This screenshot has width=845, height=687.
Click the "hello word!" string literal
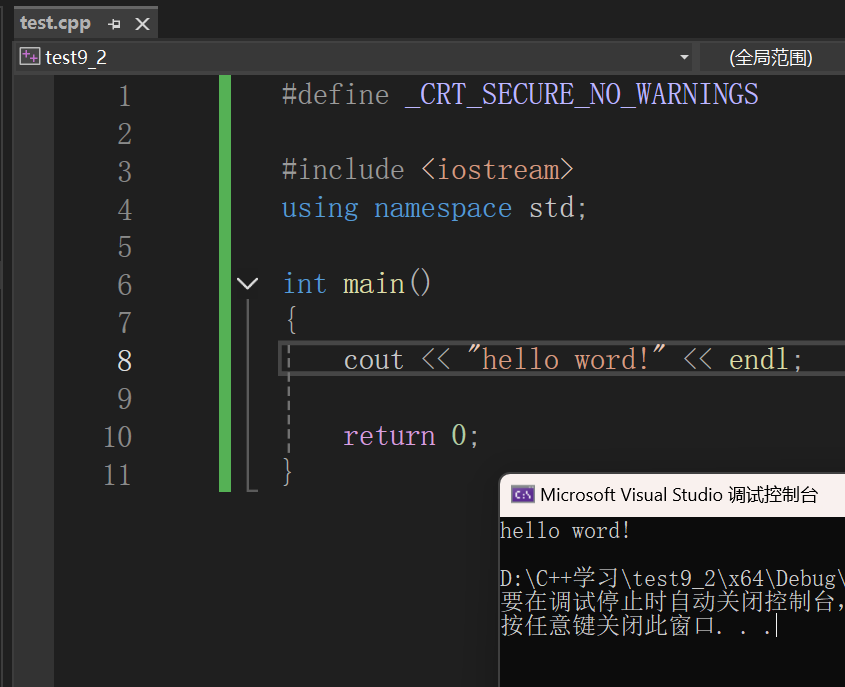tap(566, 358)
